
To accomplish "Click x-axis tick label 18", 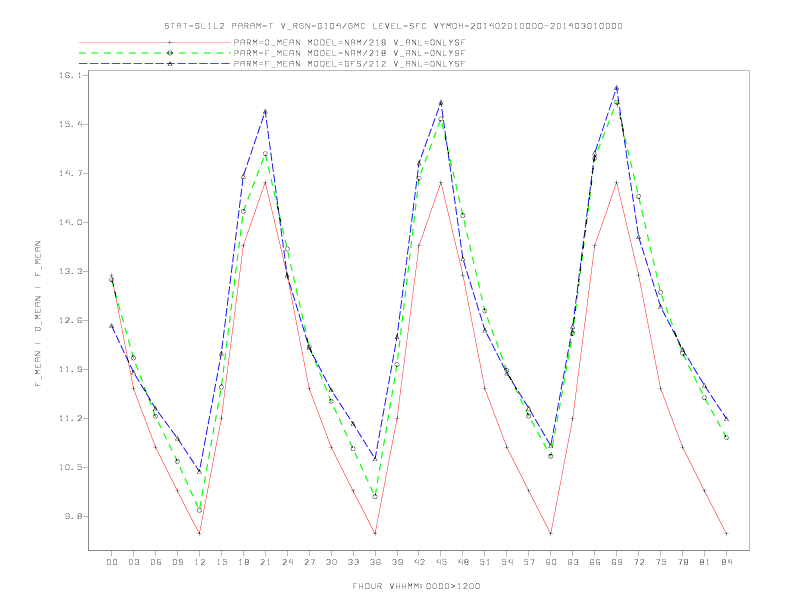I will click(x=243, y=562).
